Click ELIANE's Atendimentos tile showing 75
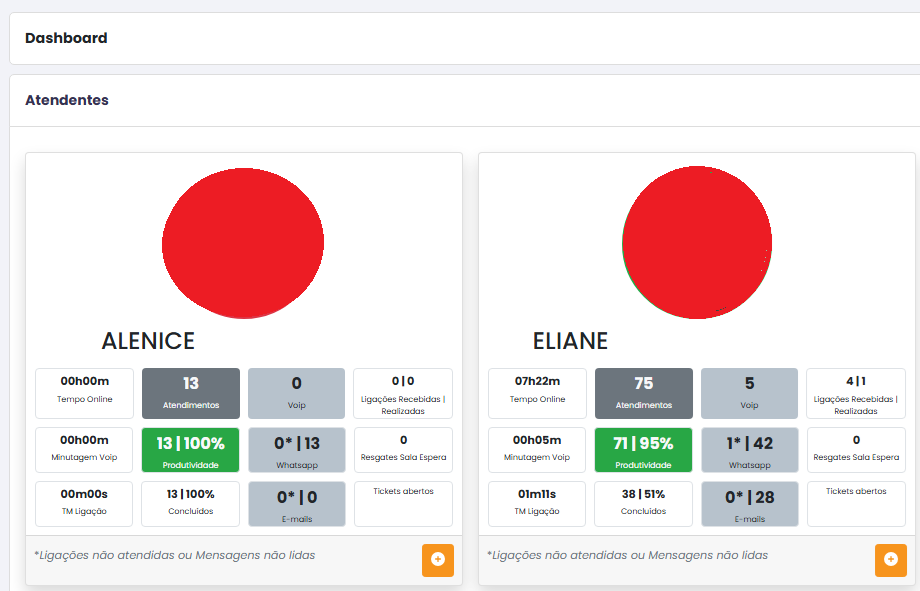 click(643, 393)
